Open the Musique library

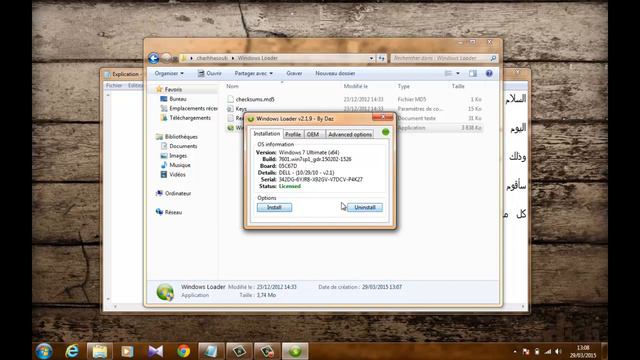tap(180, 165)
